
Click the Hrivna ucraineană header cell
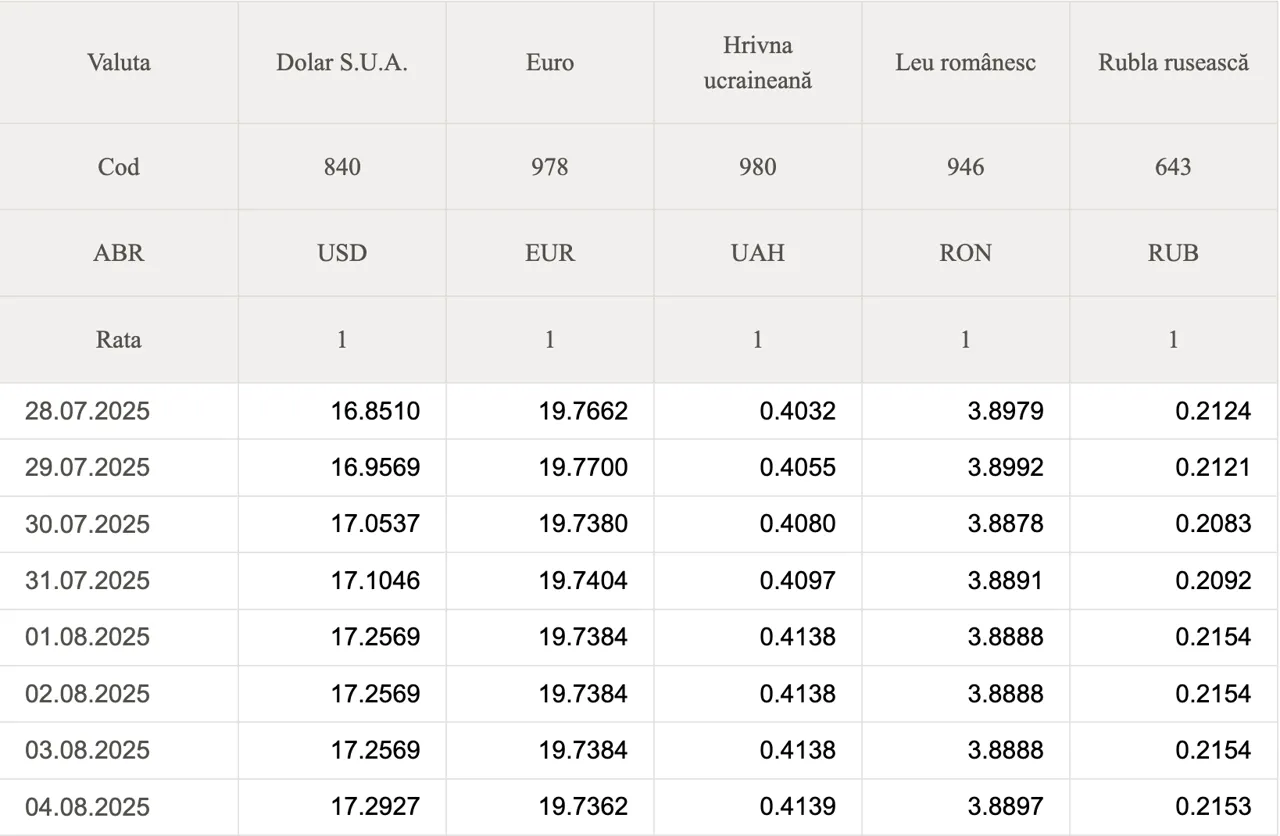(x=758, y=62)
